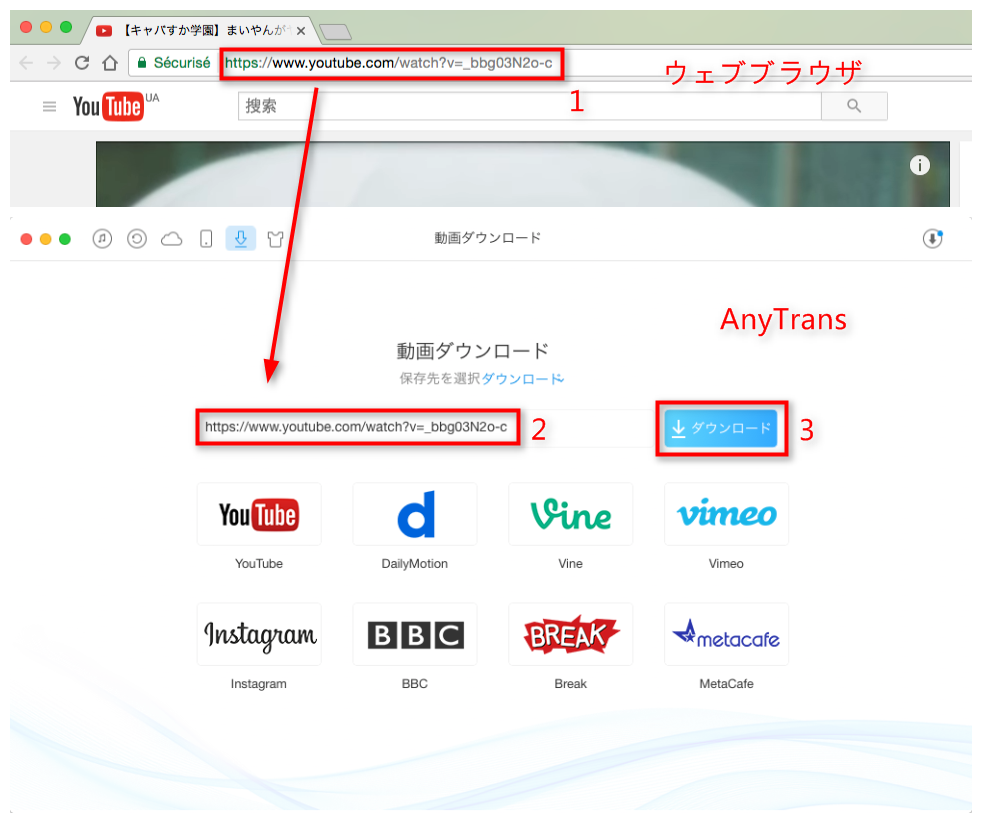Click the YouTube video player thumbnail
The height and width of the screenshot is (823, 982).
click(522, 174)
